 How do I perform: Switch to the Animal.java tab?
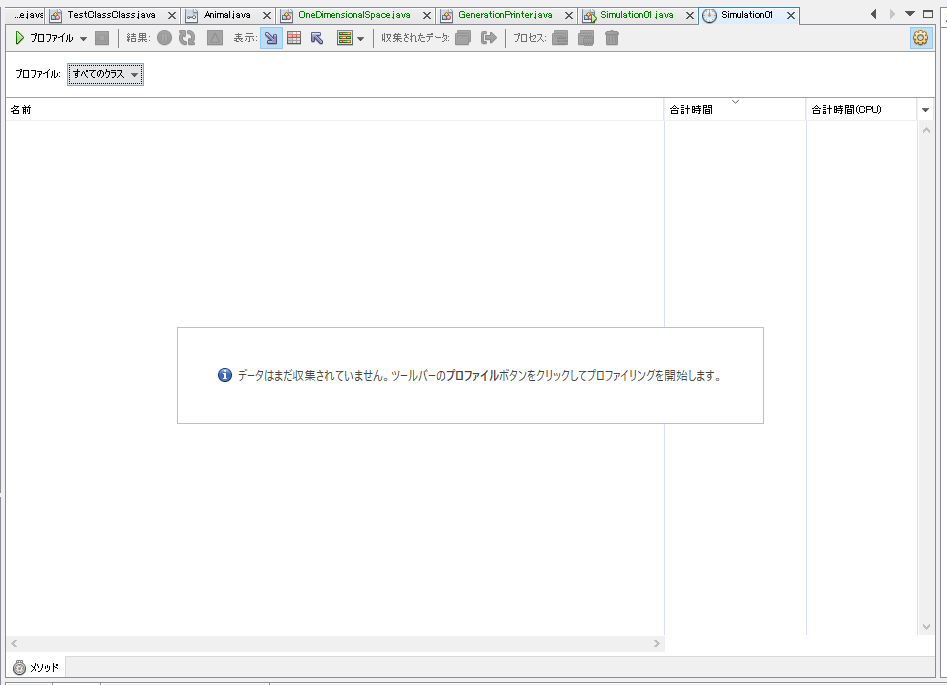227,15
